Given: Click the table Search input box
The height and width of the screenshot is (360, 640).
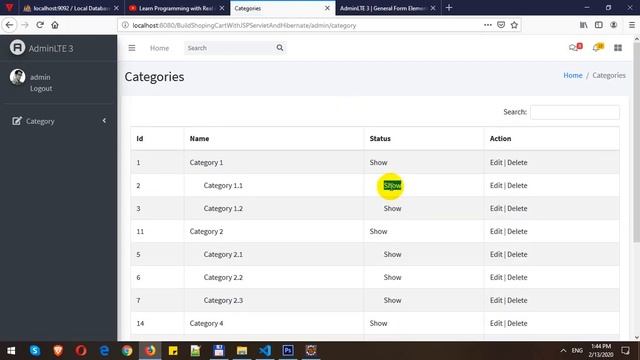Looking at the screenshot, I should pyautogui.click(x=575, y=112).
